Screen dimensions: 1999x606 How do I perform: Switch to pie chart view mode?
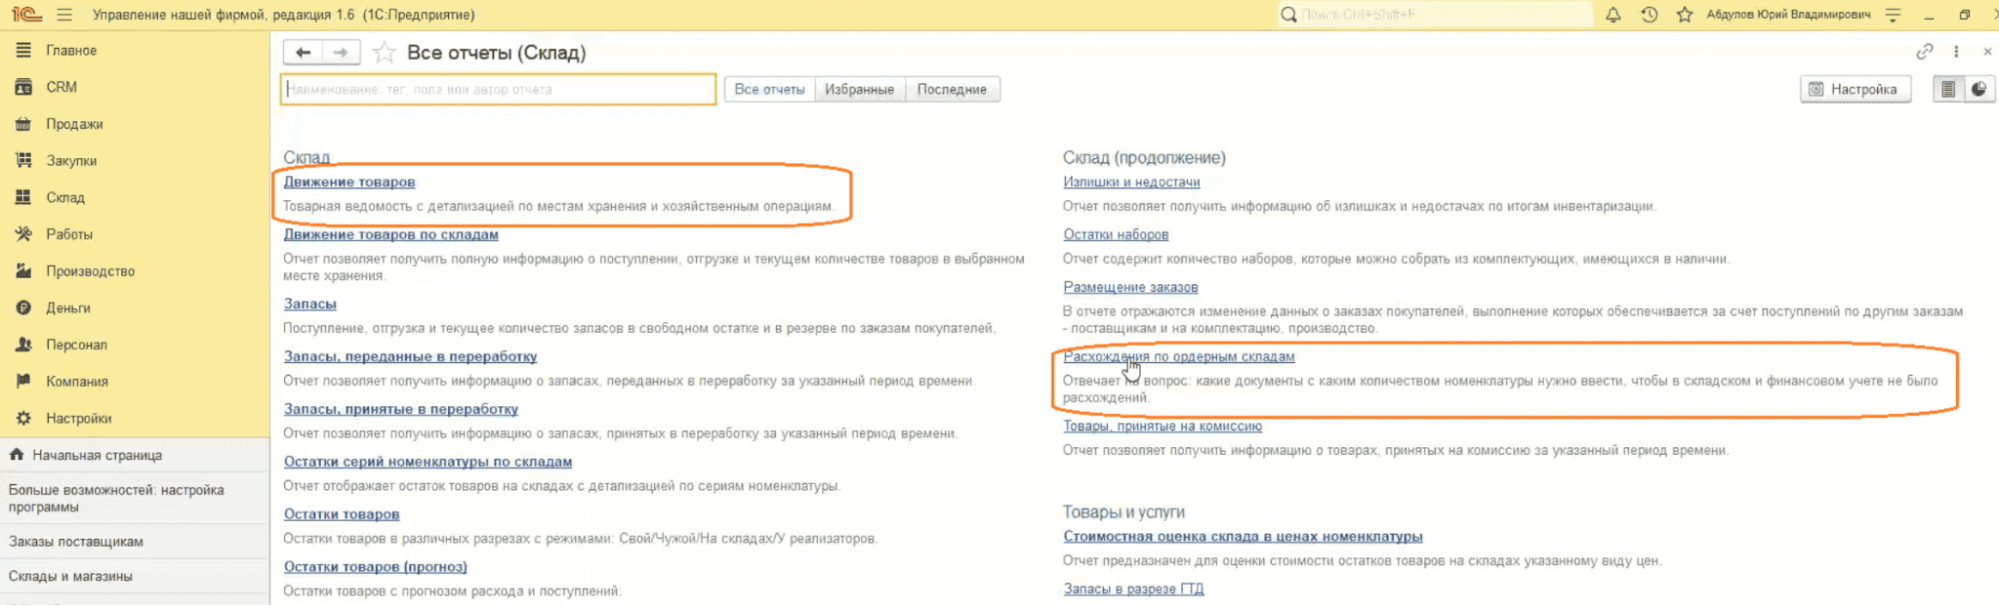click(1979, 89)
